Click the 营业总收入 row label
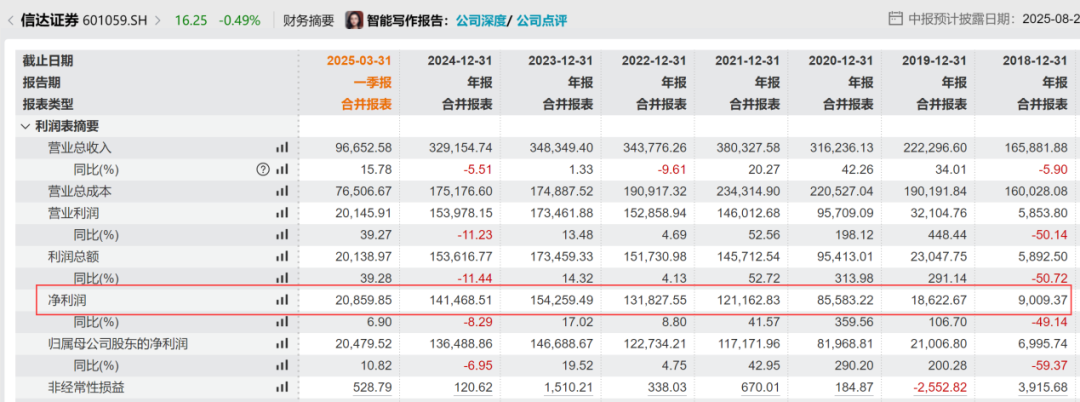This screenshot has width=1080, height=402. click(79, 147)
